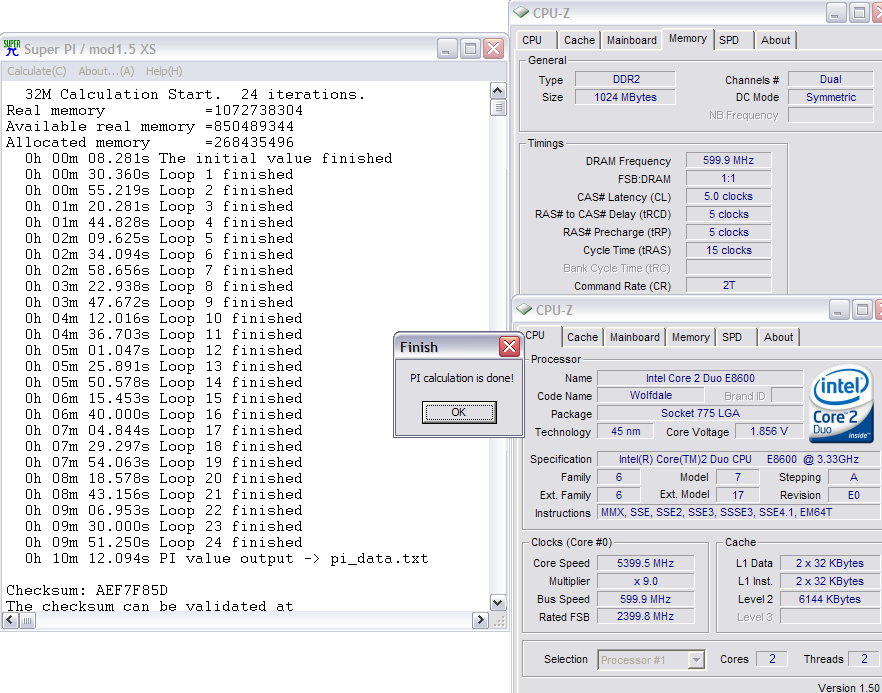Minimize the lower CPU-Z window
Viewport: 882px width, 693px height.
coord(838,309)
